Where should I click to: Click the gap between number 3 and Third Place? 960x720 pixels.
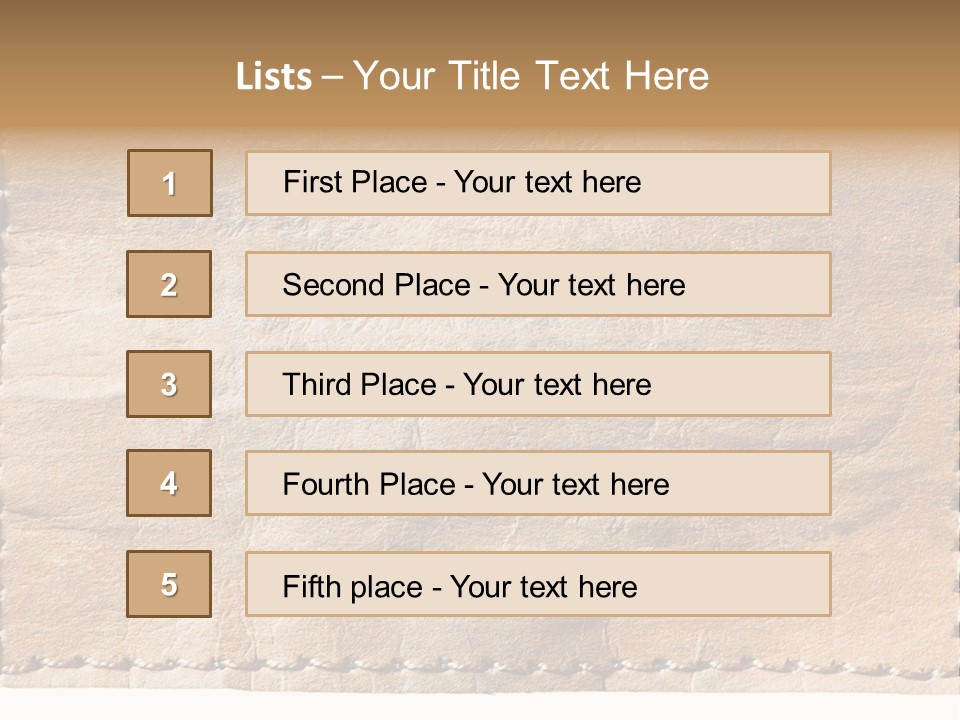pos(229,384)
